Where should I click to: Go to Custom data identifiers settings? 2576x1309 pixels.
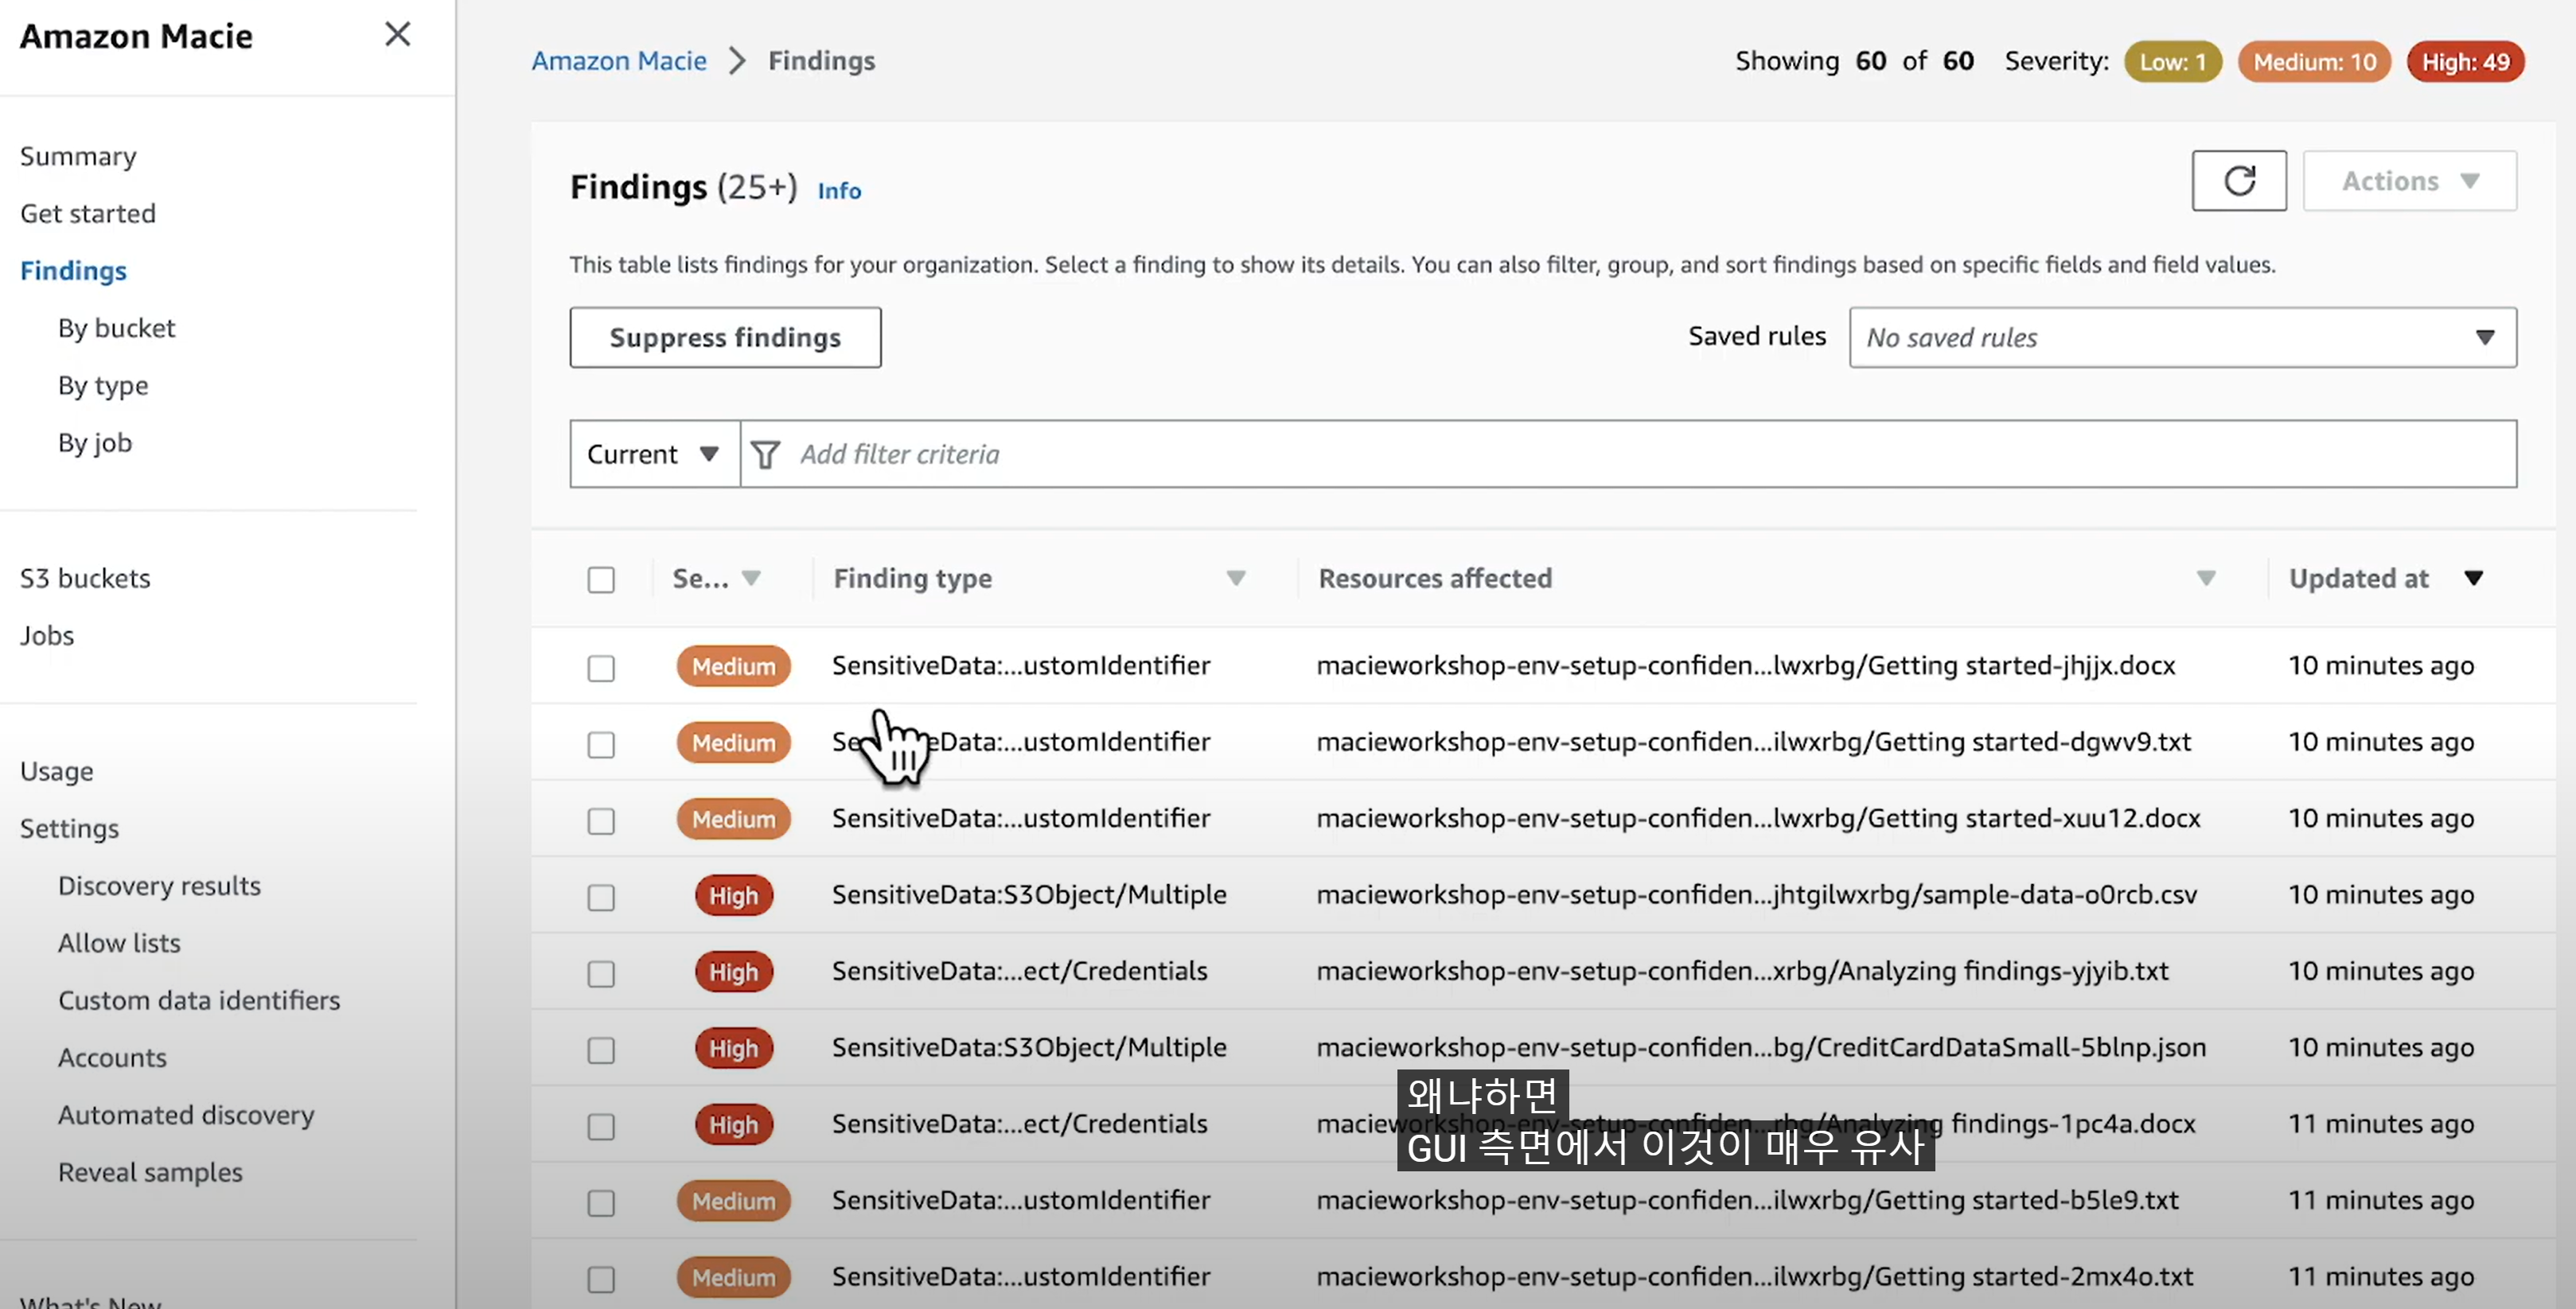(x=198, y=1000)
